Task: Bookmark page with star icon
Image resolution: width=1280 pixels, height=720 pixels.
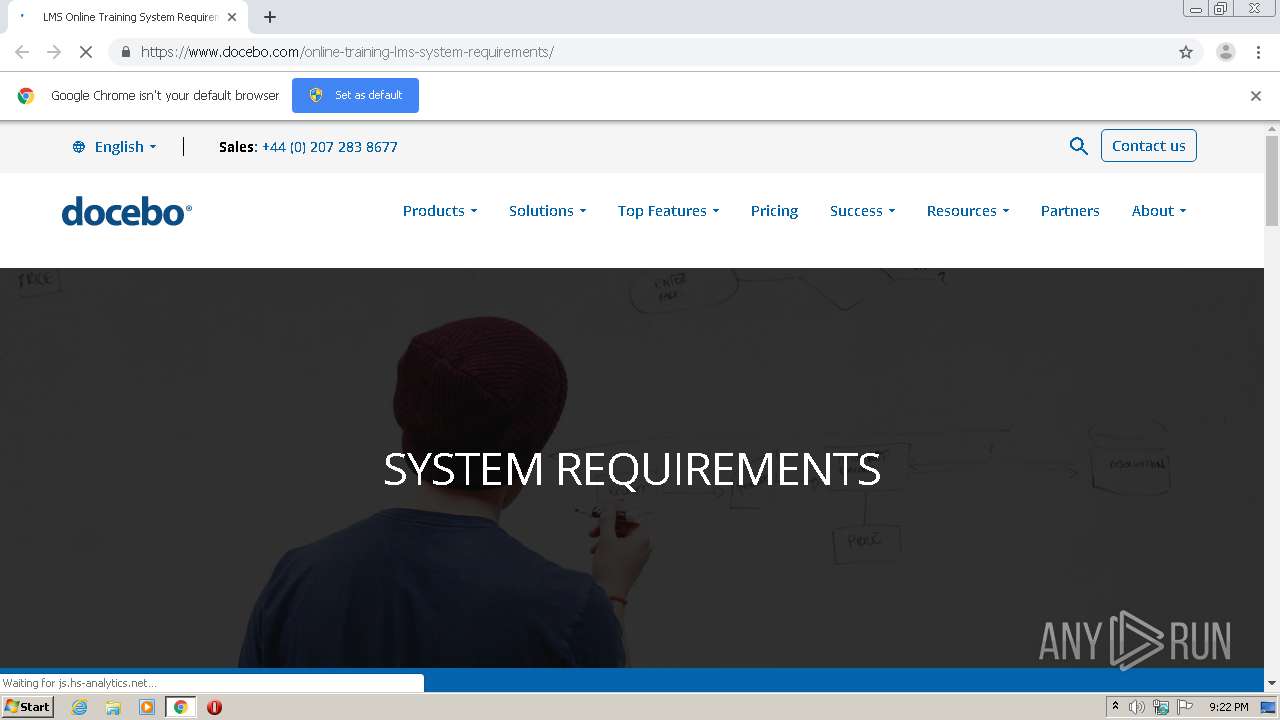Action: coord(1186,52)
